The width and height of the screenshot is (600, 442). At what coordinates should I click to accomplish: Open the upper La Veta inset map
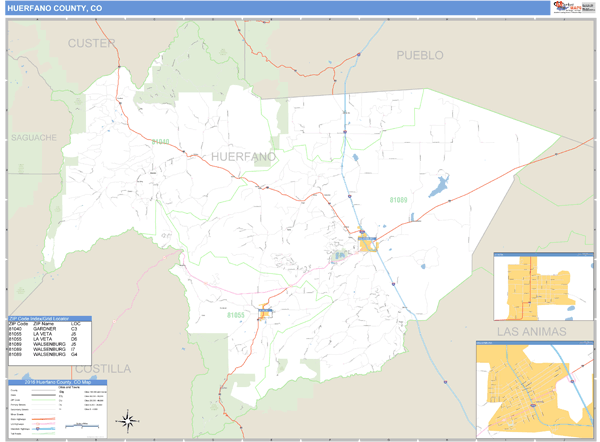(x=543, y=286)
